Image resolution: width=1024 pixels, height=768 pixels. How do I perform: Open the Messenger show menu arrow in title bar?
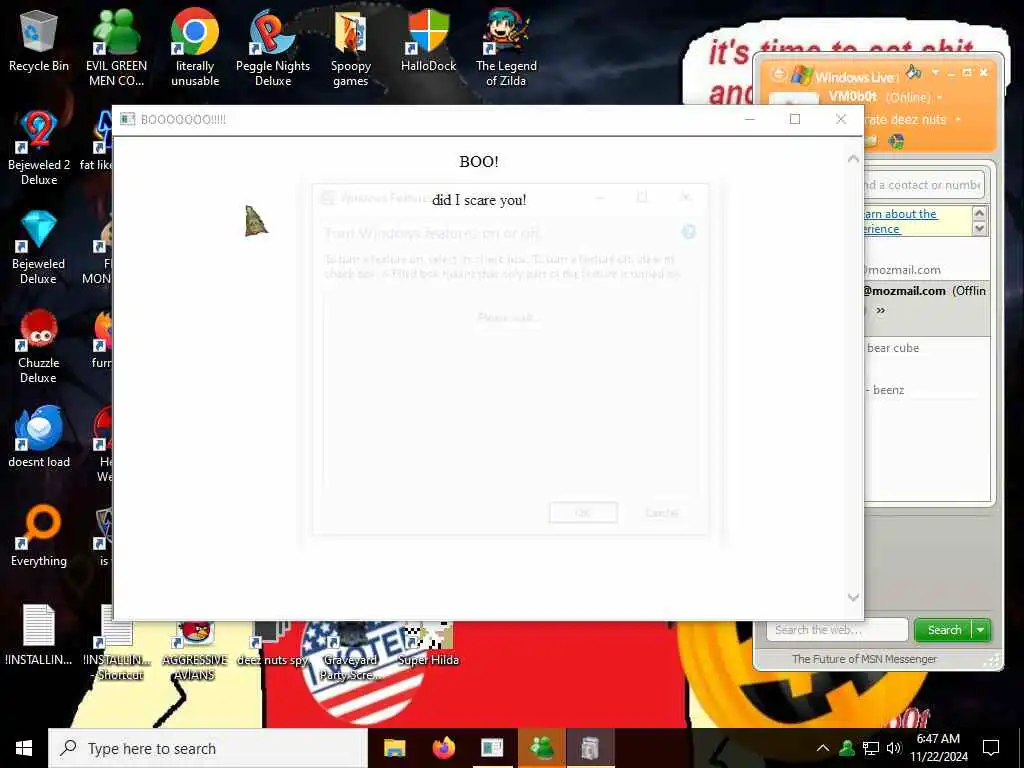point(935,72)
